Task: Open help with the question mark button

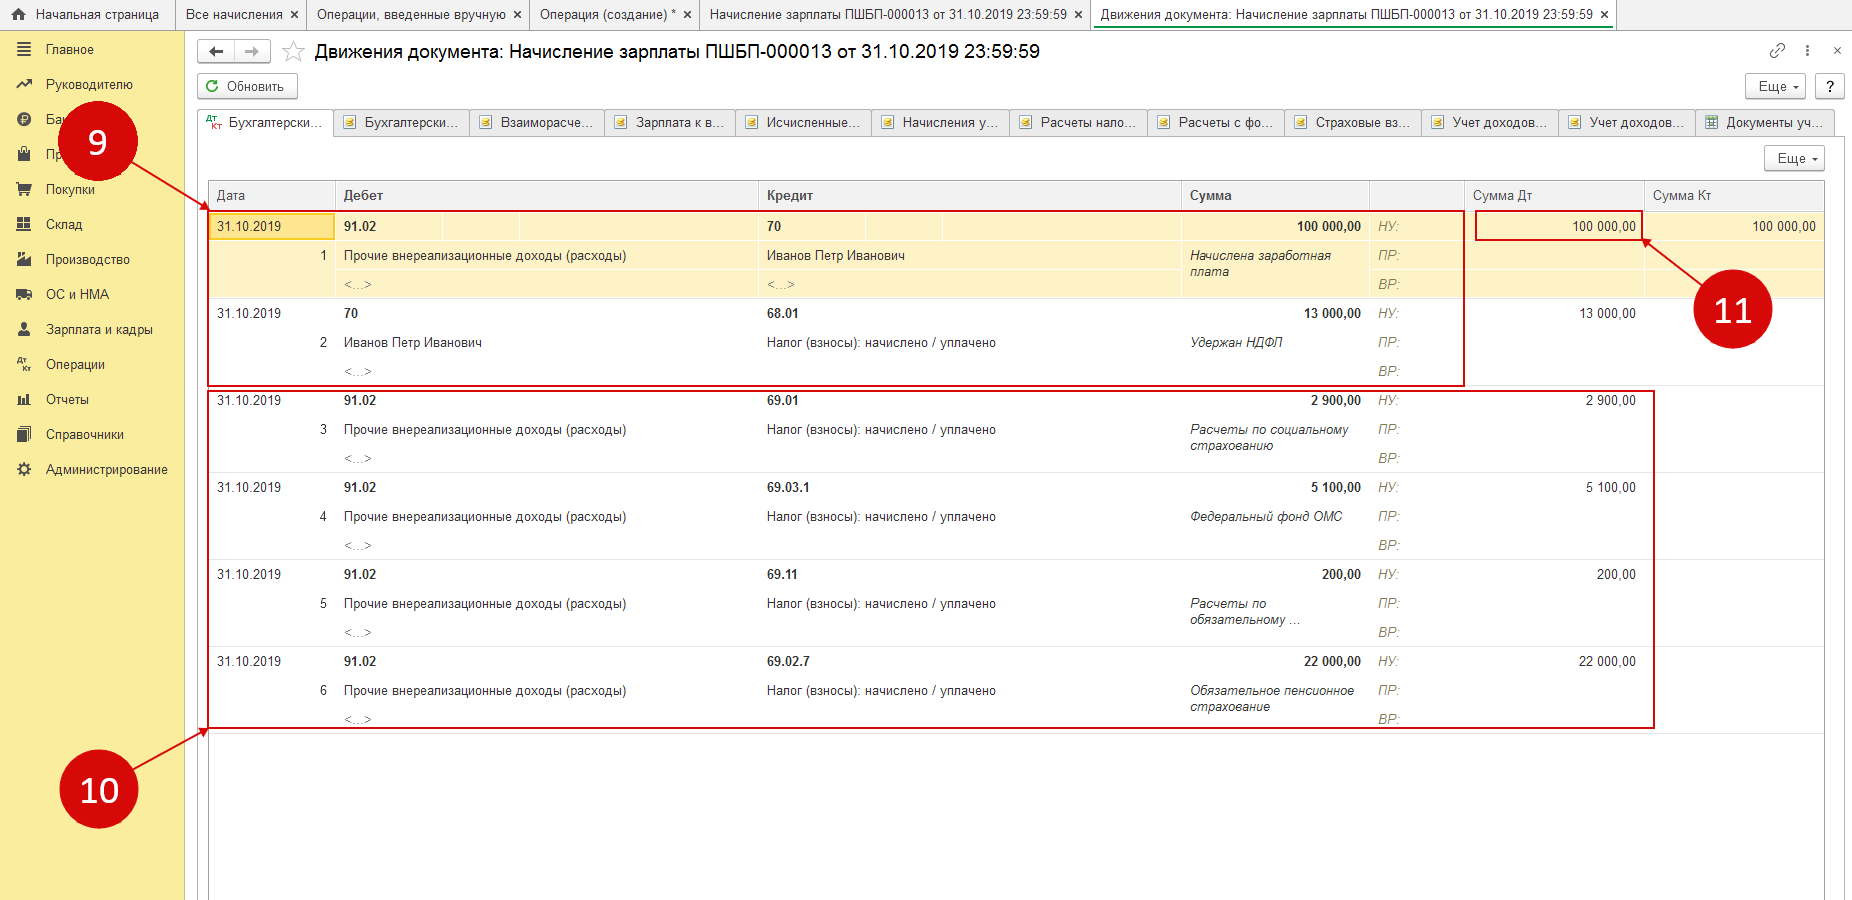Action: click(x=1830, y=86)
